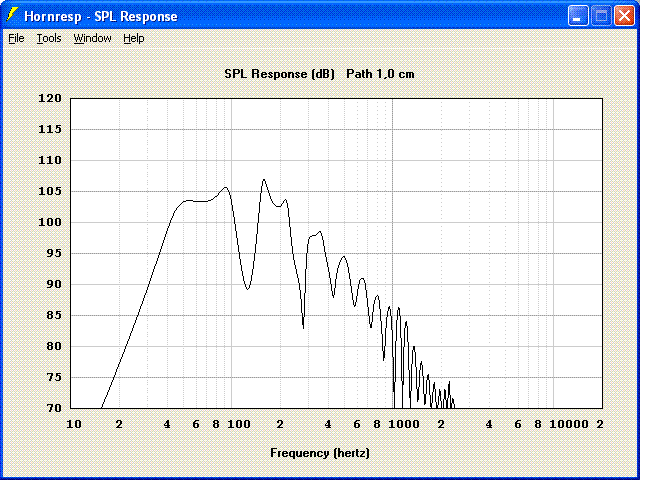Image resolution: width=648 pixels, height=486 pixels.
Task: Click the 10 label on frequency axis
Action: (74, 424)
